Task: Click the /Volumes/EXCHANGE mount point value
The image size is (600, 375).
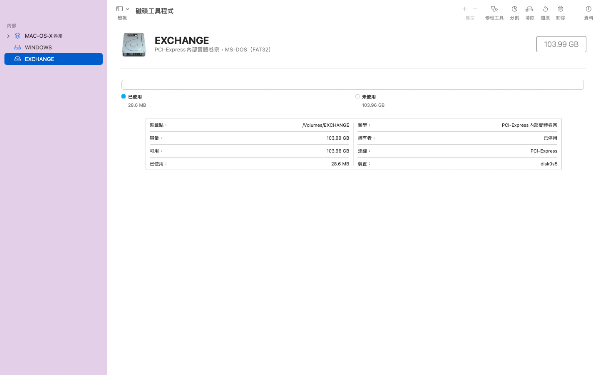Action: pyautogui.click(x=326, y=125)
